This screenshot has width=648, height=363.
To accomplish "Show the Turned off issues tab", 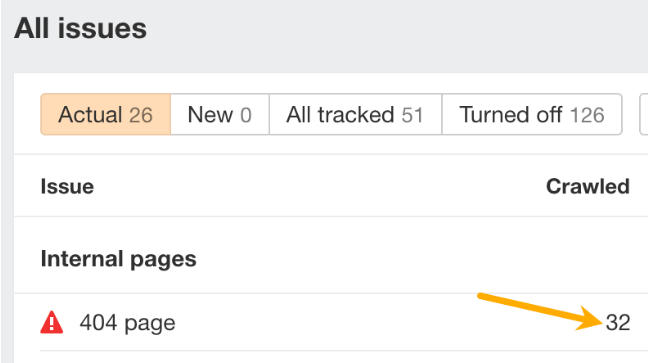I will click(532, 114).
